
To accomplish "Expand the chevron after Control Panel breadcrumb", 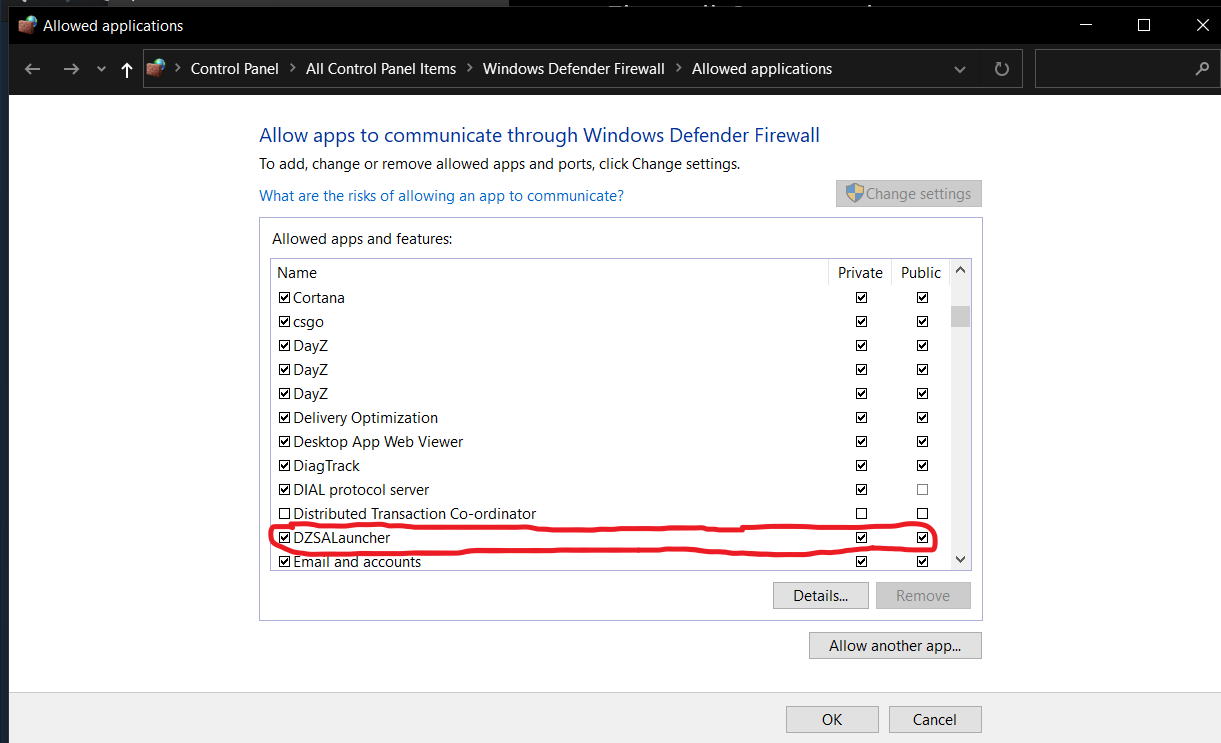I will coord(292,69).
